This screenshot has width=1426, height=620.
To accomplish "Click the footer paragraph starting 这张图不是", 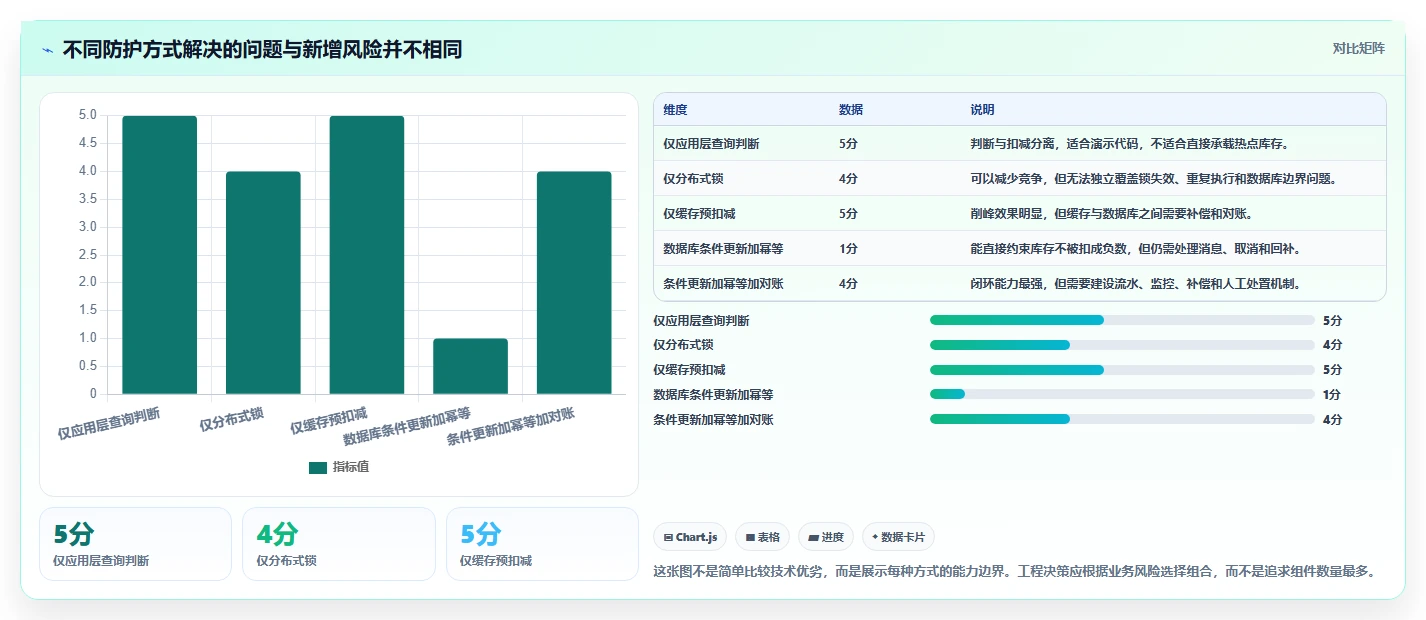I will click(x=1015, y=572).
